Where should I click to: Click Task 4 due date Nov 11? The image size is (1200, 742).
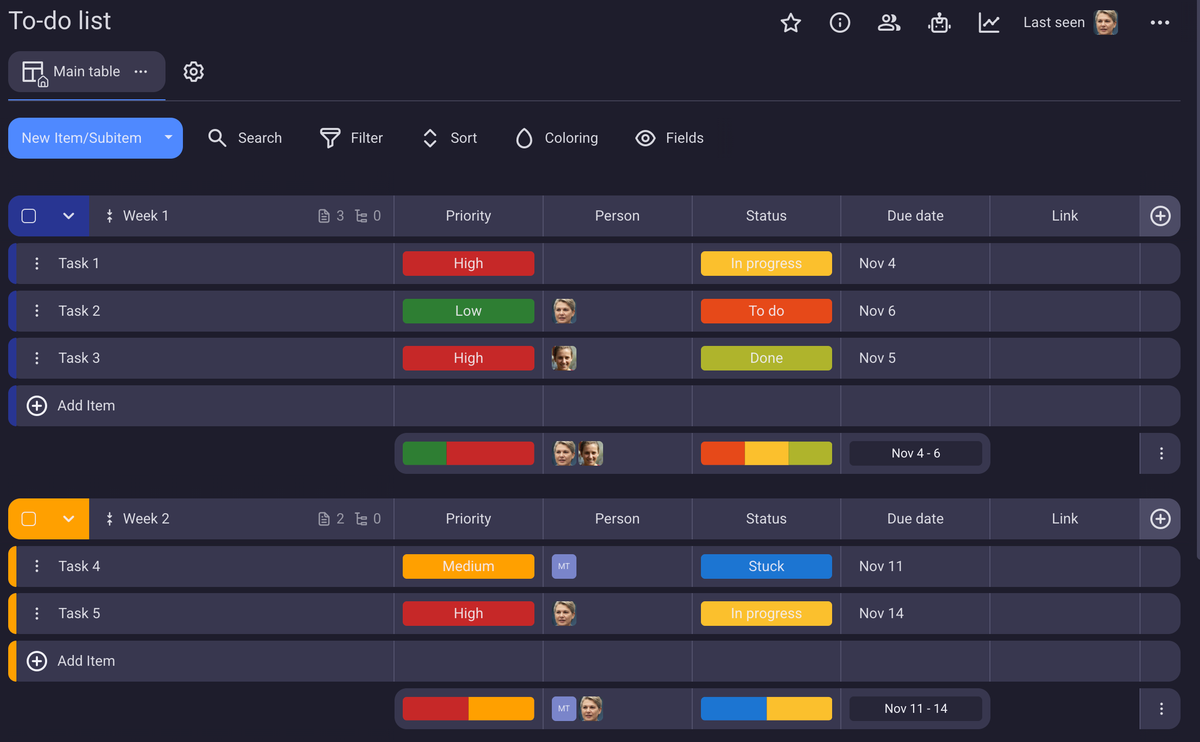tap(881, 566)
